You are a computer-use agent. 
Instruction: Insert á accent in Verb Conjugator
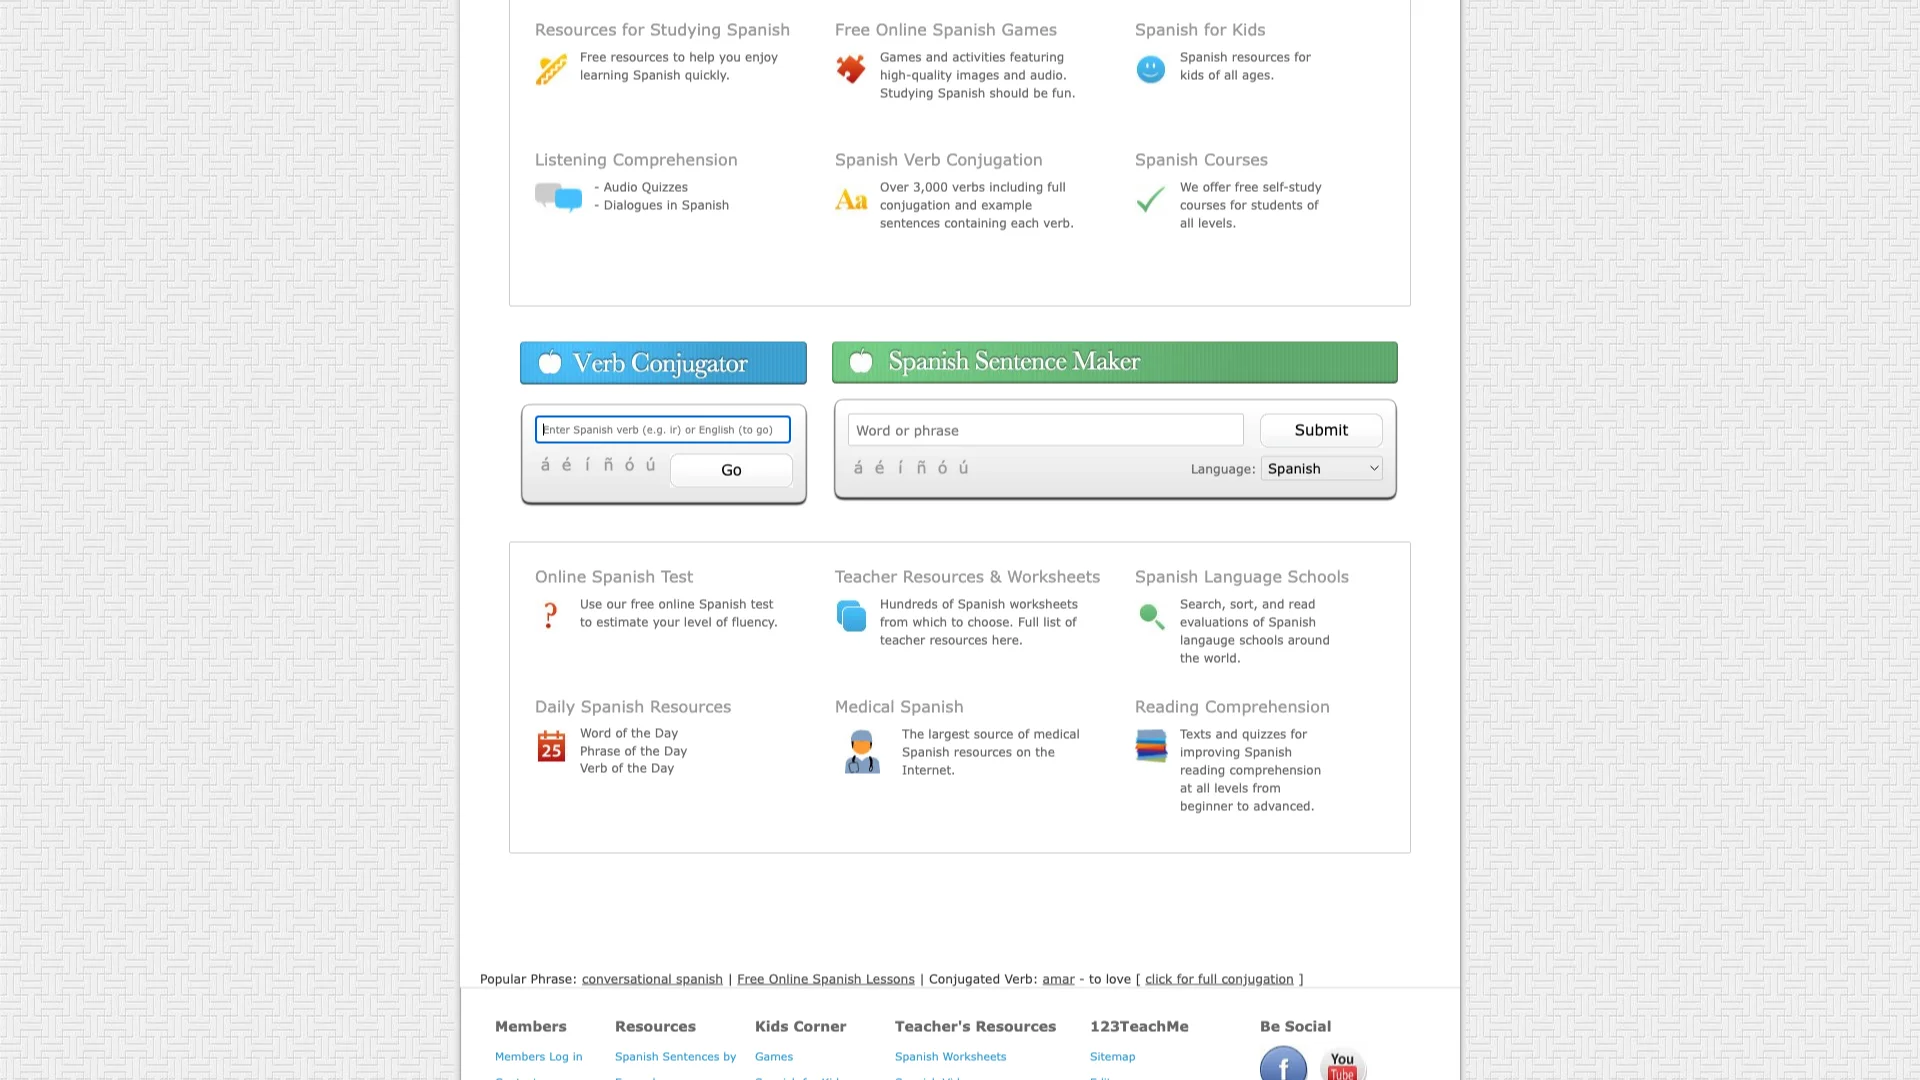(x=545, y=464)
